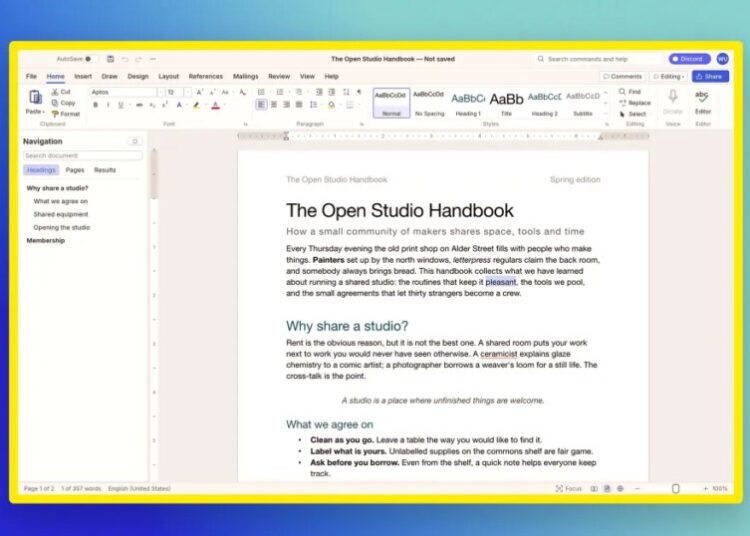Open the font size dropdown arrow
750x536 pixels.
coord(188,92)
